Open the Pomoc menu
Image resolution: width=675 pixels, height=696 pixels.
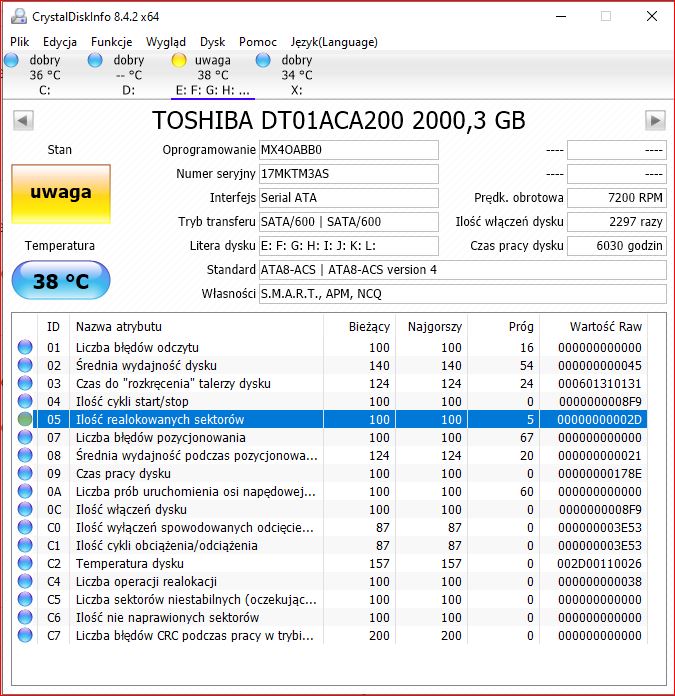[x=258, y=42]
